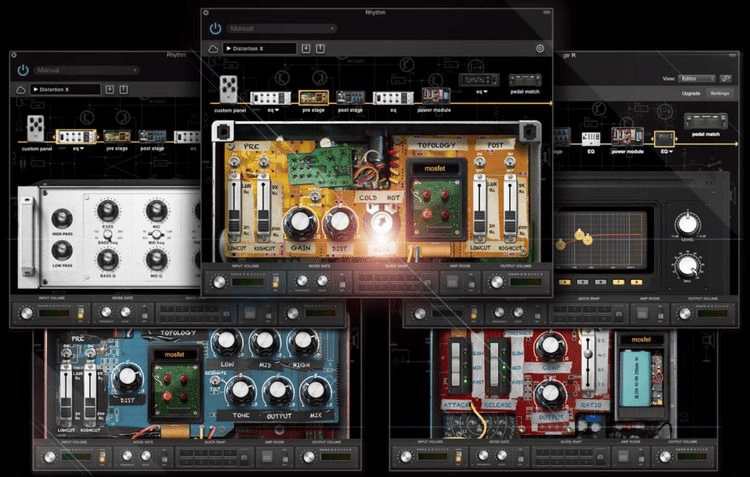Viewport: 750px width, 477px height.
Task: Click the POST highcut slider on the orange pedal
Action: 510,208
